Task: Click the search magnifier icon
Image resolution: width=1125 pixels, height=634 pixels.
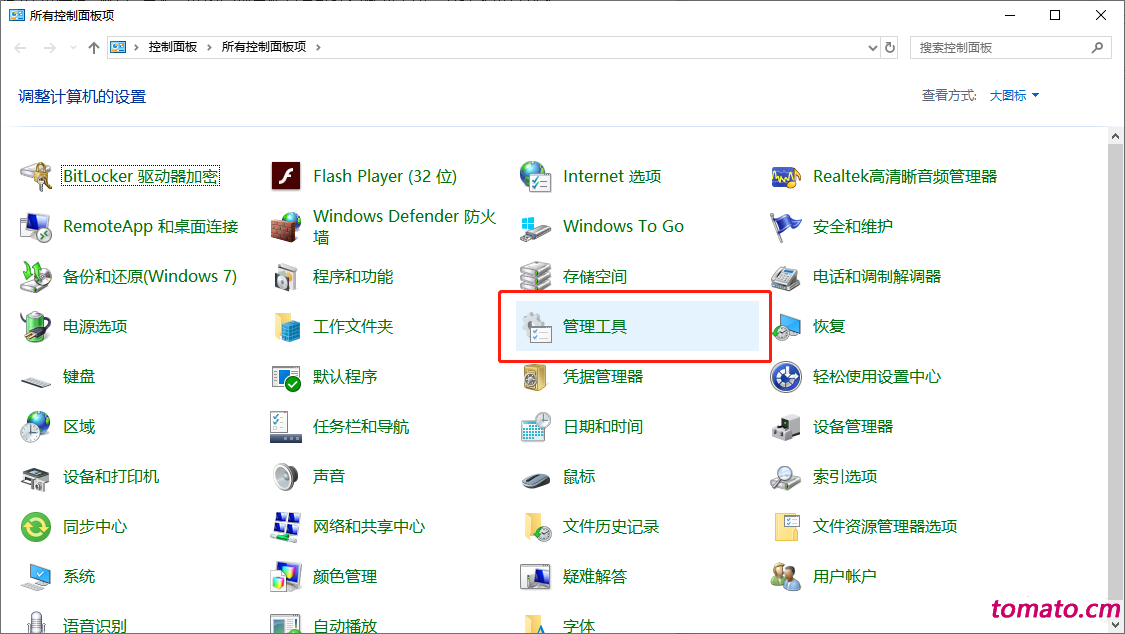Action: [1097, 48]
